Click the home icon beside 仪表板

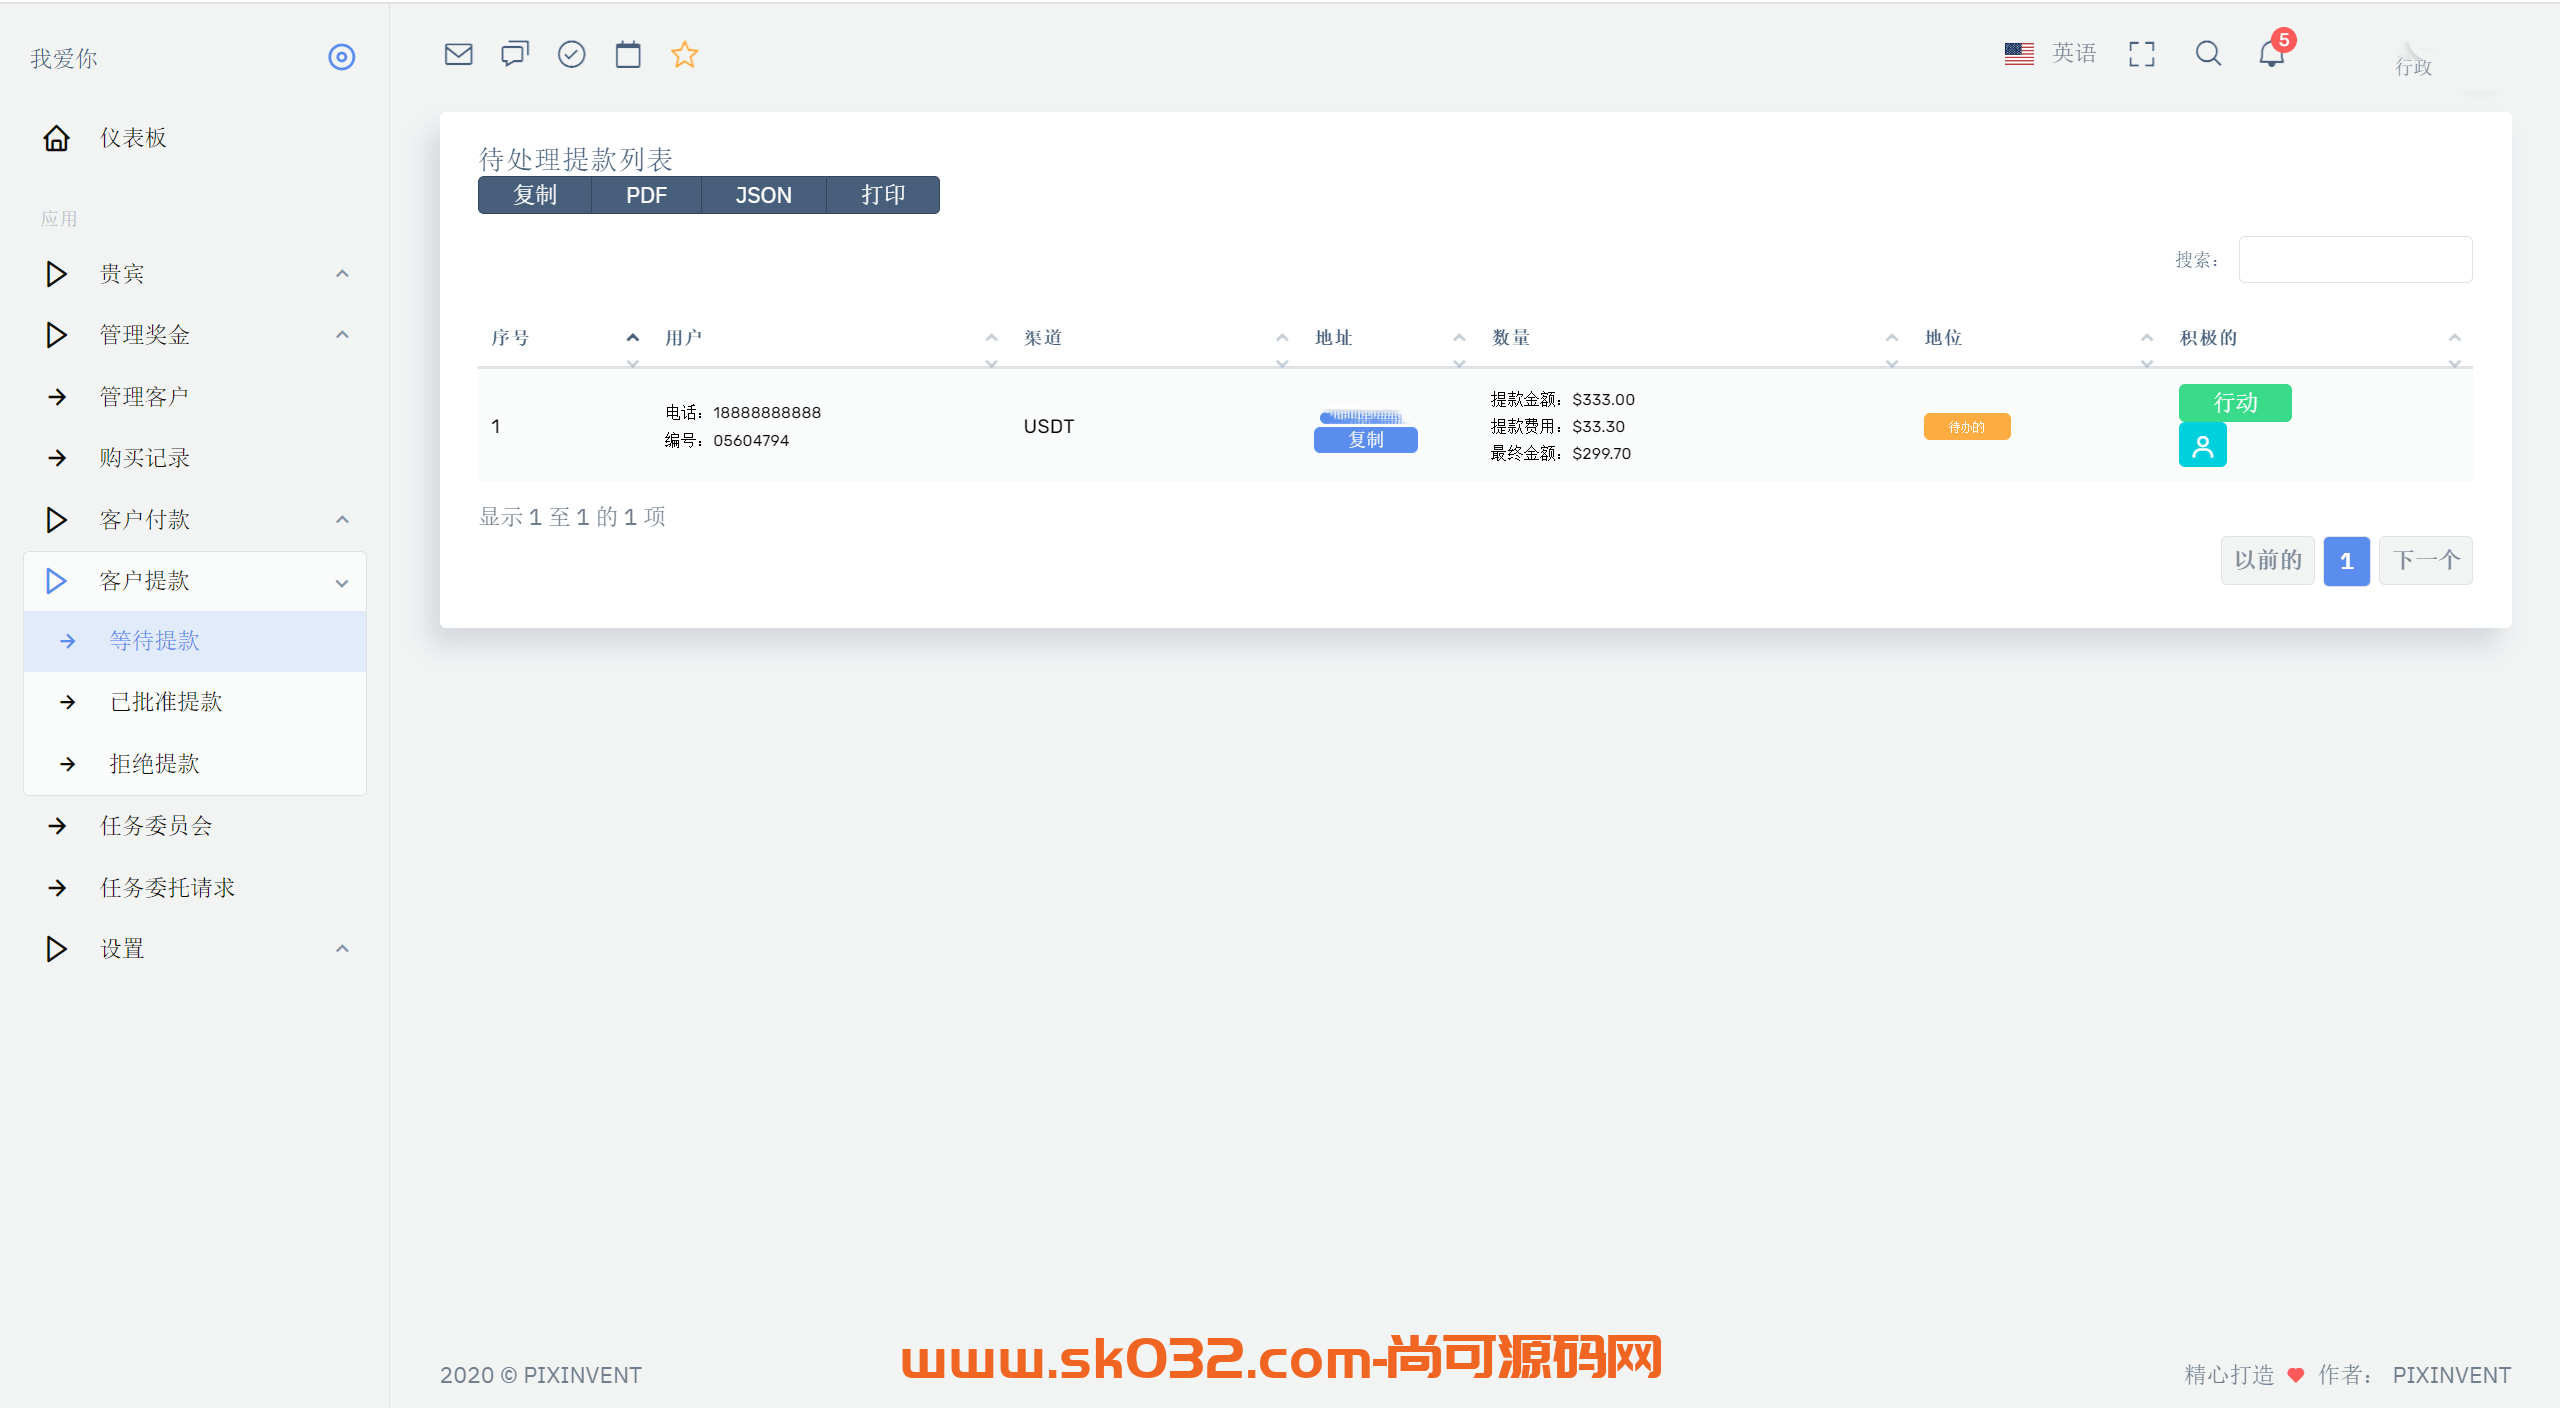(x=57, y=138)
